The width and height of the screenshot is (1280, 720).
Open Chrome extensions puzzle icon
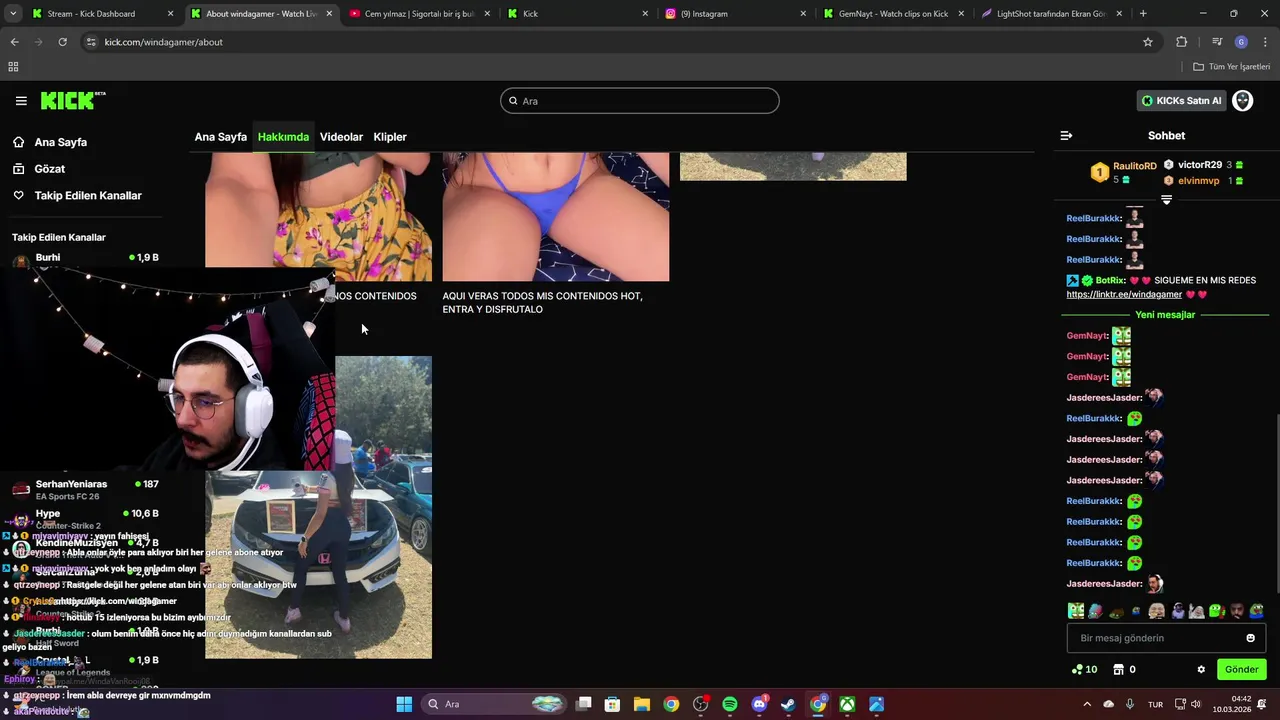point(1181,42)
